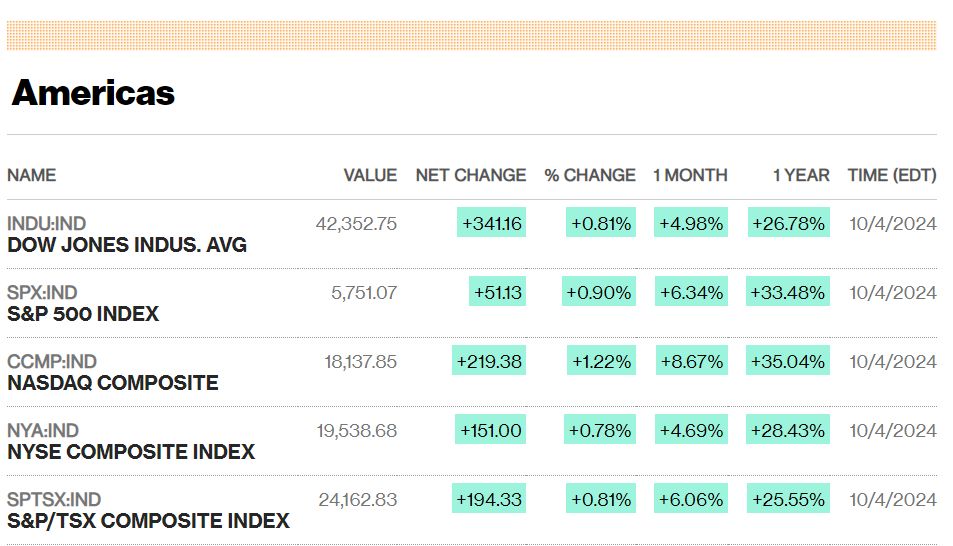953x546 pixels.
Task: Click the 1 MONTH column header
Action: 690,175
